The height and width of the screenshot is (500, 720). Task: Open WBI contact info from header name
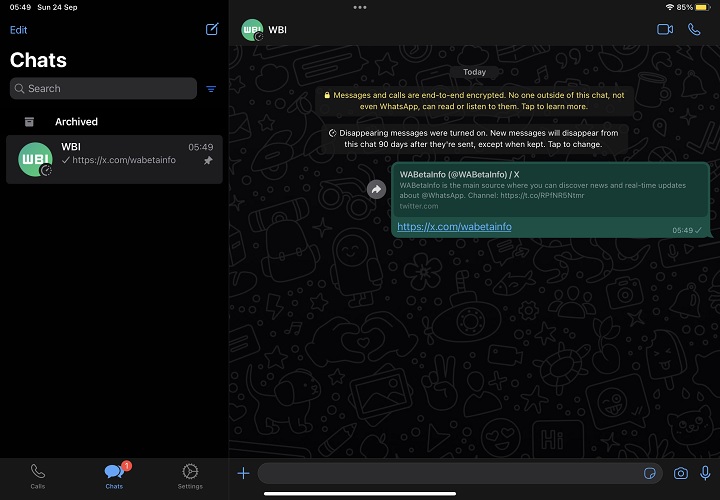pyautogui.click(x=277, y=30)
